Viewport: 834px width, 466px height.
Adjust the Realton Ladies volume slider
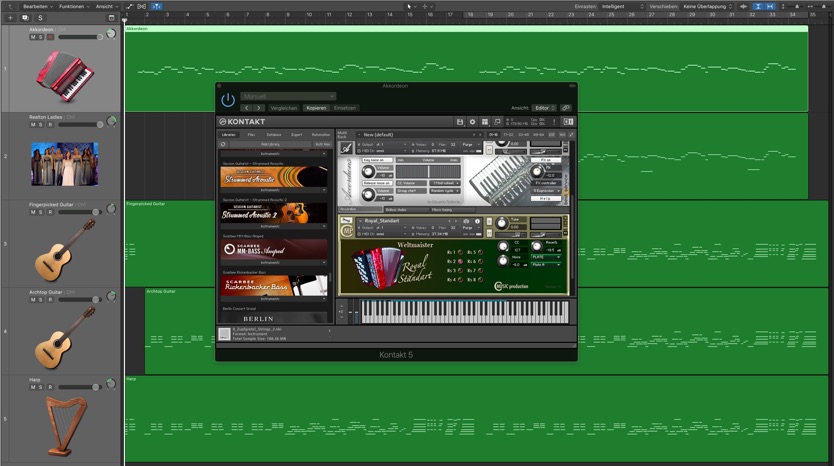pyautogui.click(x=81, y=124)
